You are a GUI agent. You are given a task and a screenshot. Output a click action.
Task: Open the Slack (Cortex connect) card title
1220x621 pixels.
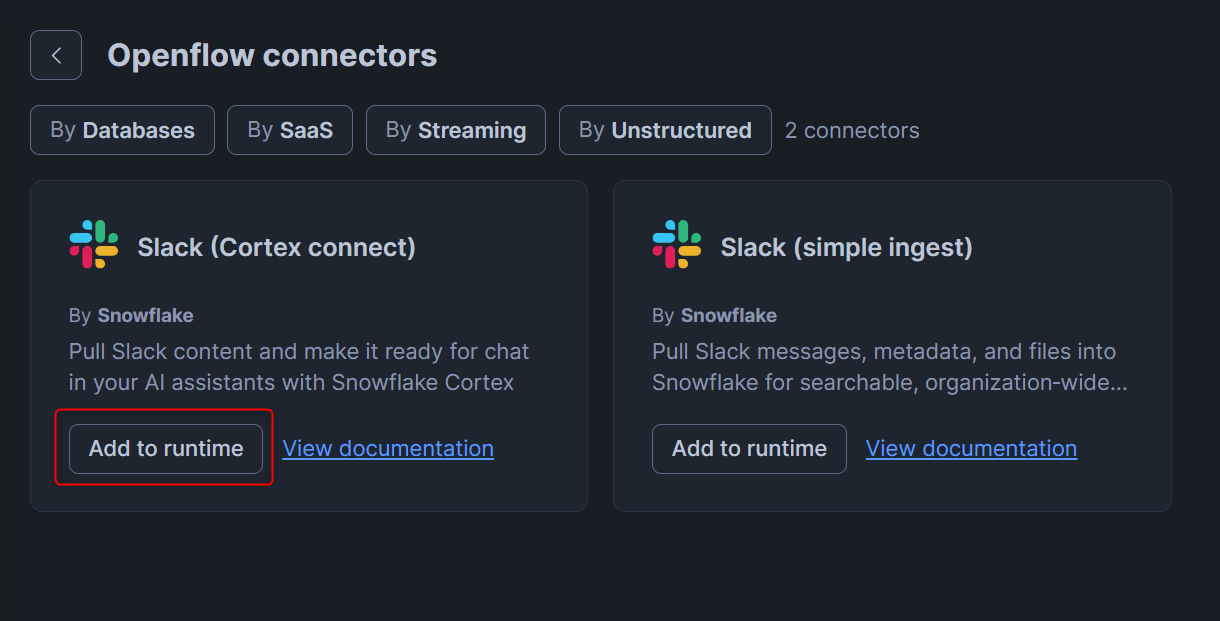tap(276, 247)
